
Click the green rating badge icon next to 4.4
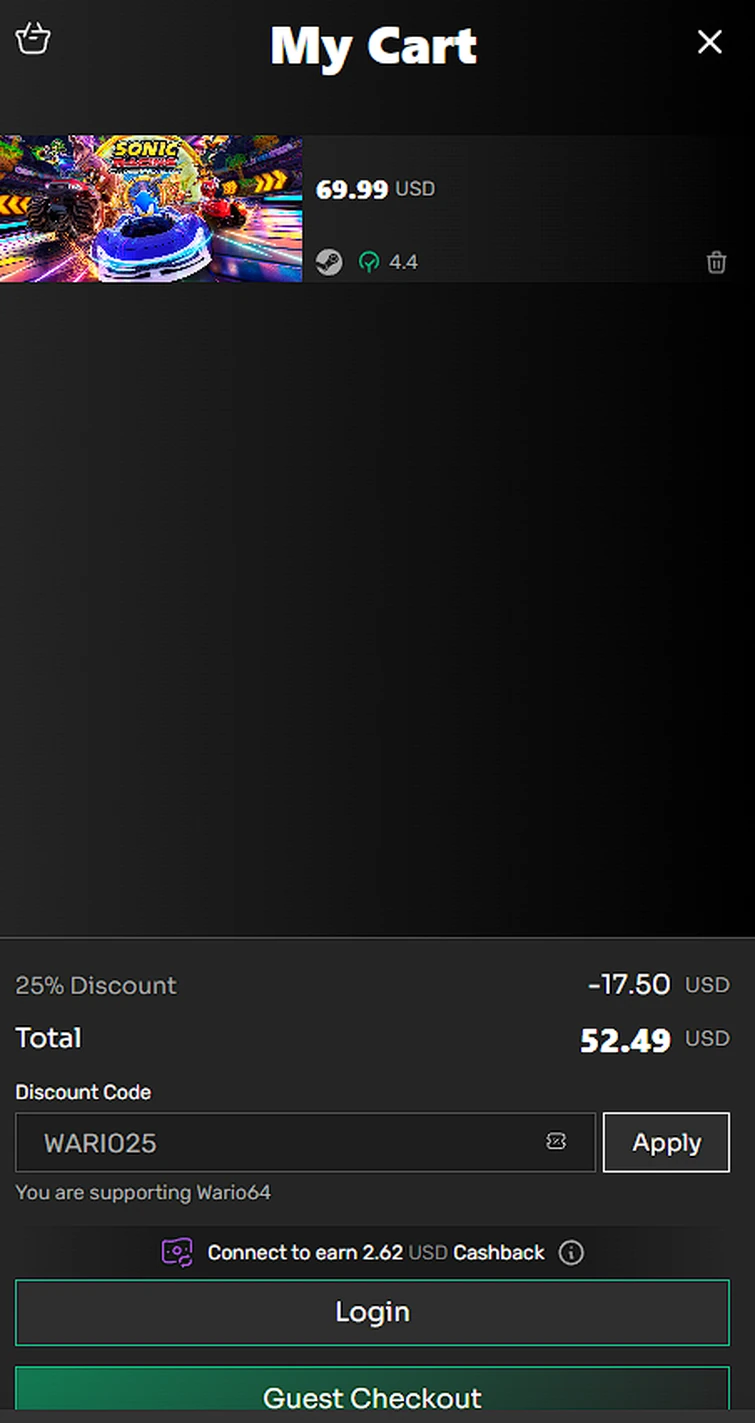point(368,262)
